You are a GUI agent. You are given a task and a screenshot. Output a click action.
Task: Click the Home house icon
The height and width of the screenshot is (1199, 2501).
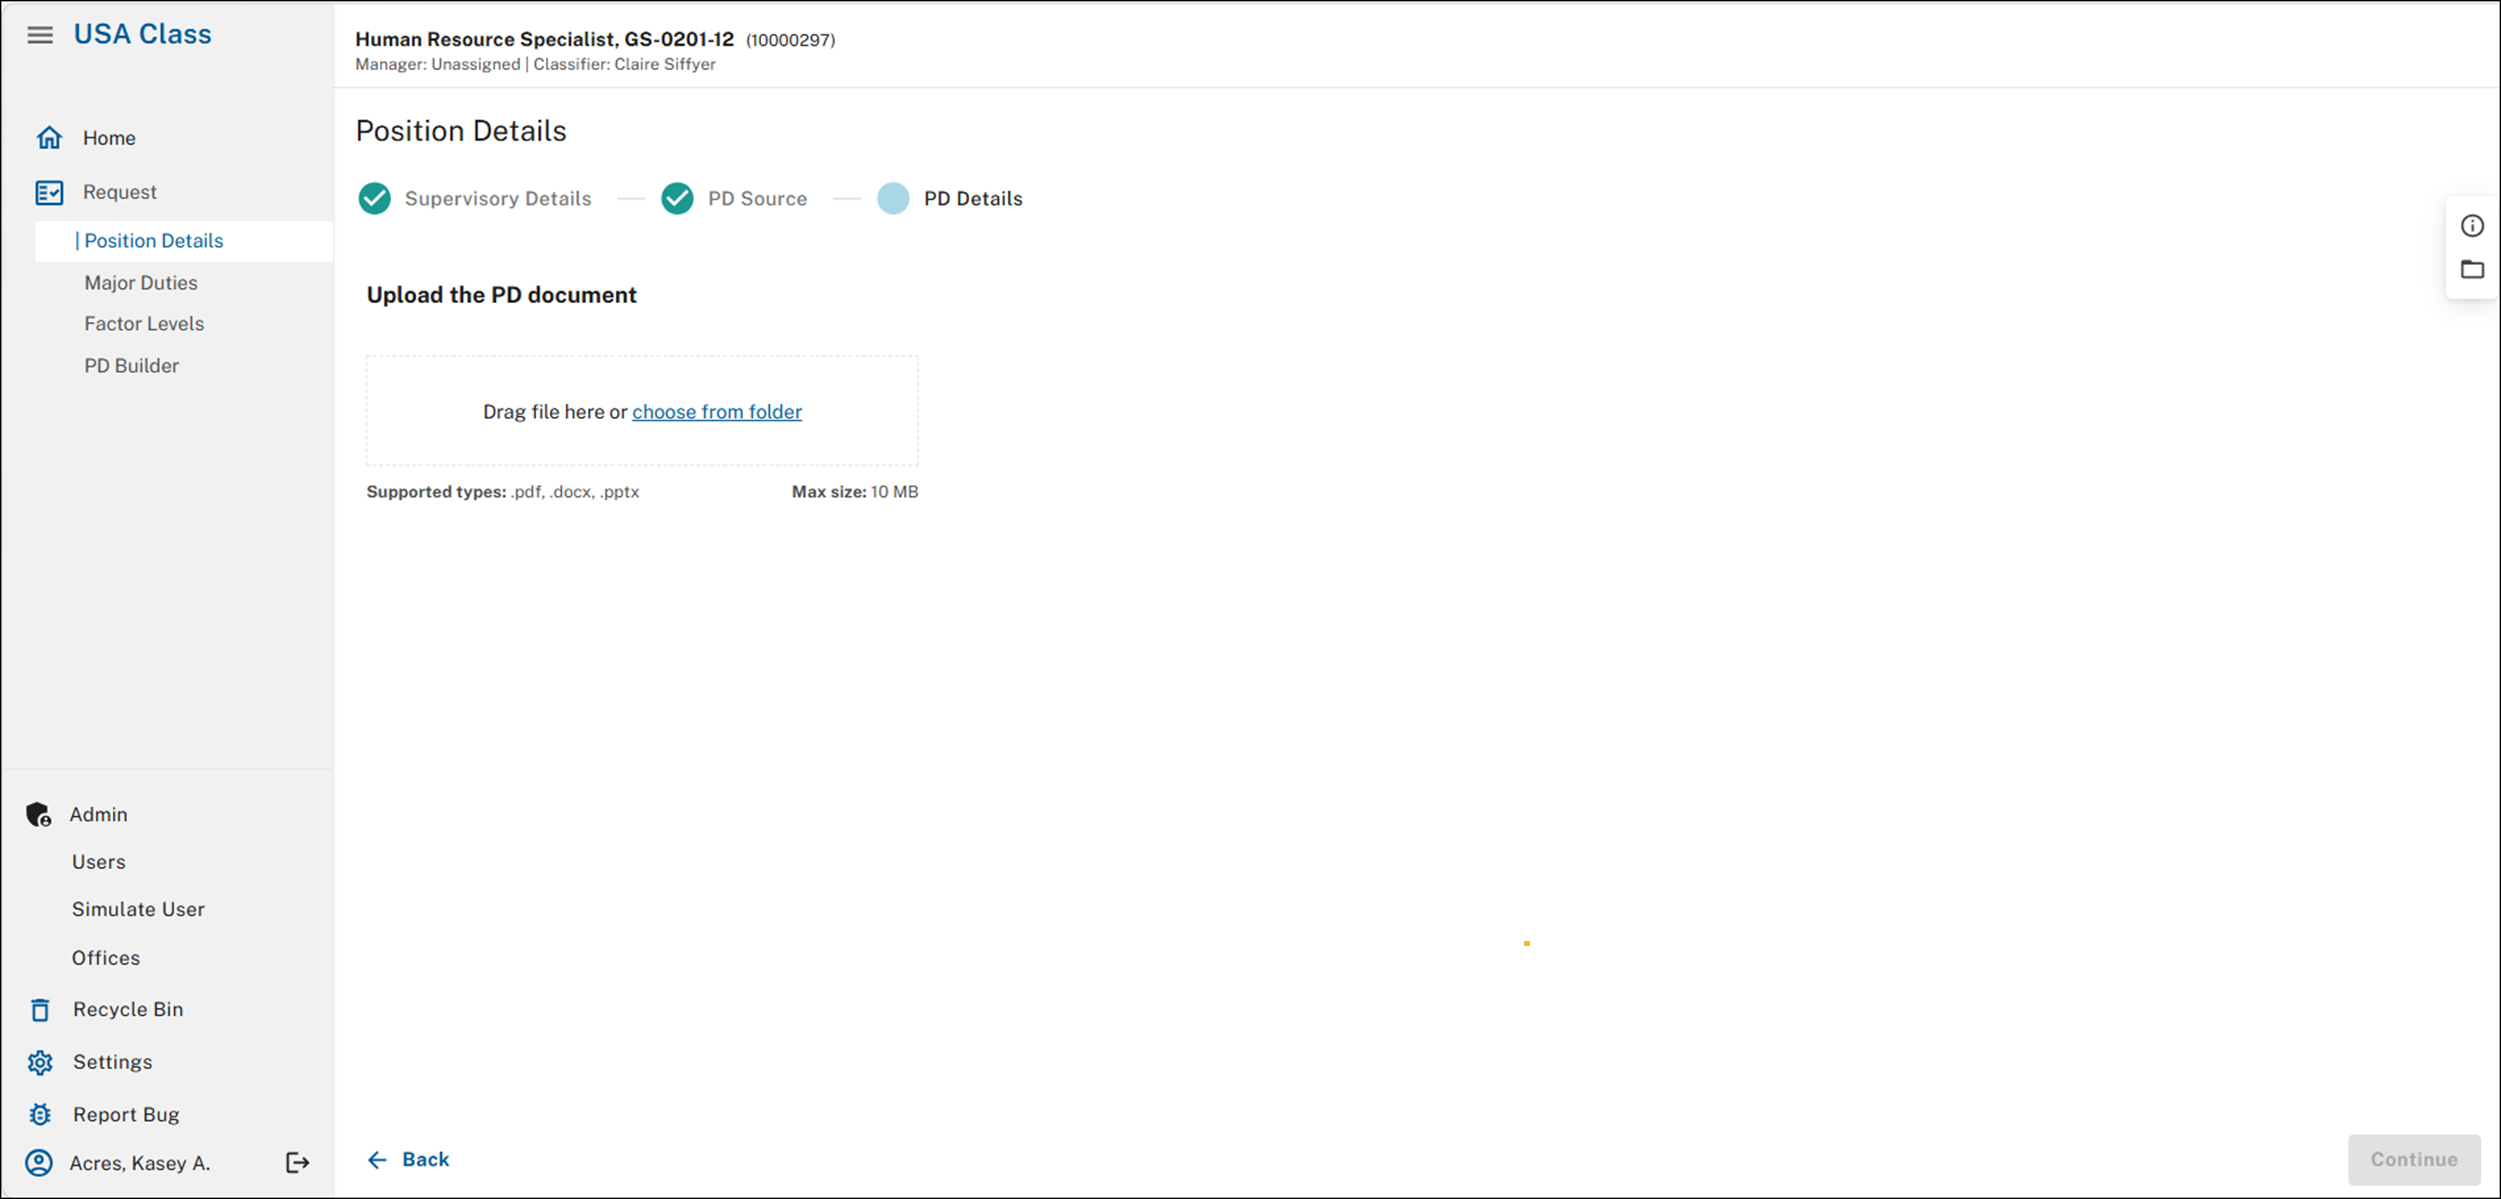[49, 138]
